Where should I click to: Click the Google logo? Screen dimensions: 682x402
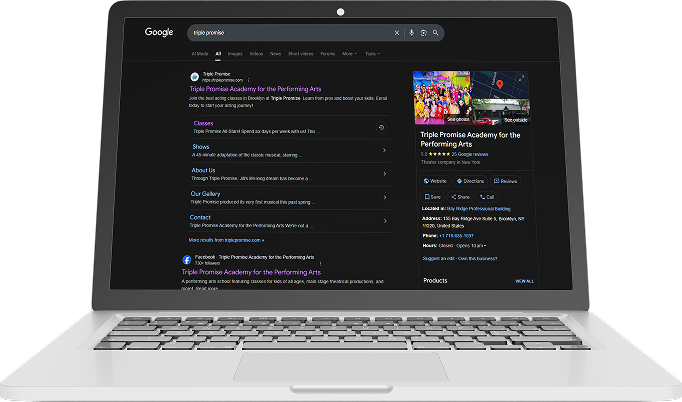click(x=159, y=33)
